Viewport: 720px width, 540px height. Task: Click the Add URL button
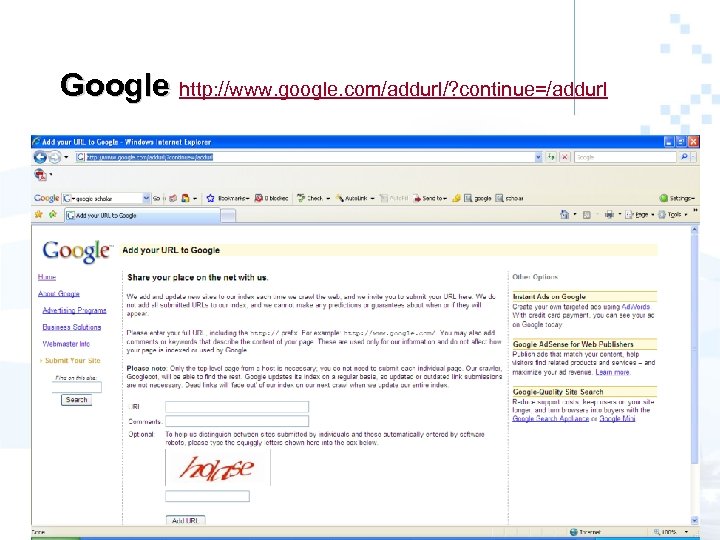[x=186, y=520]
